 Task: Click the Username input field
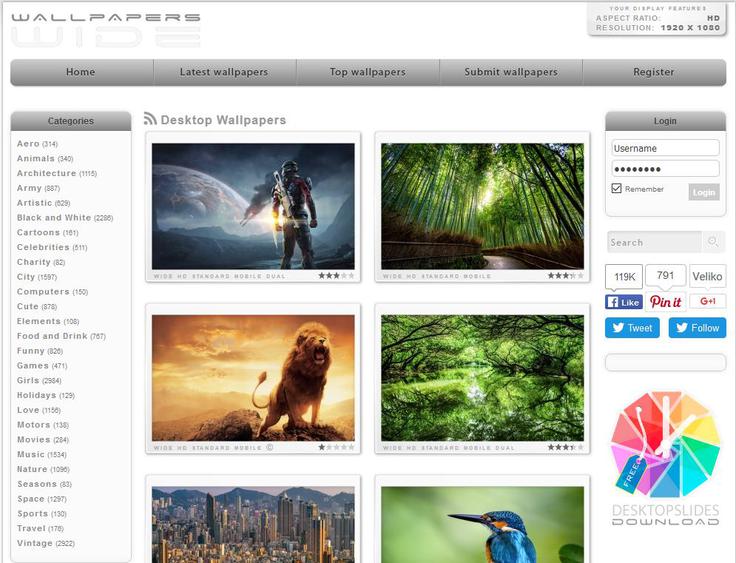pyautogui.click(x=665, y=148)
